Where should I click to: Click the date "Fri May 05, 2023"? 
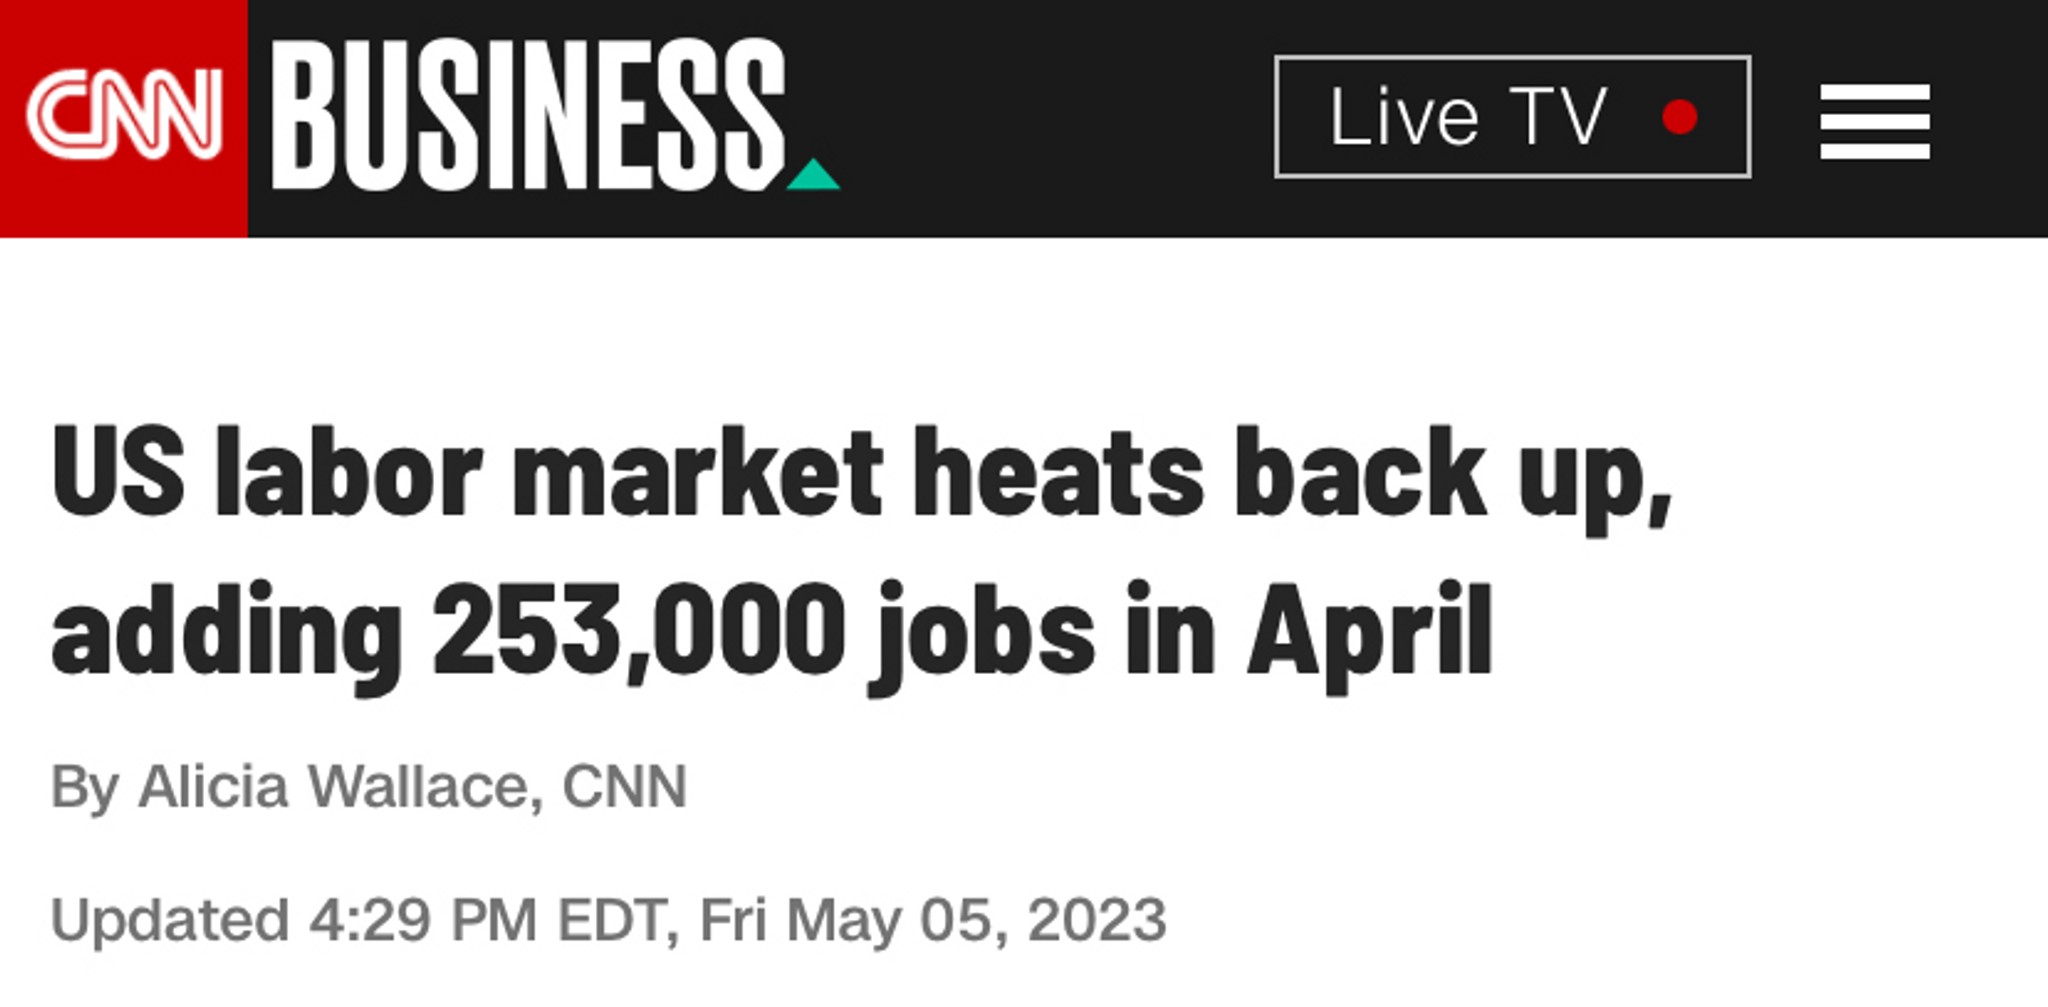(932, 920)
